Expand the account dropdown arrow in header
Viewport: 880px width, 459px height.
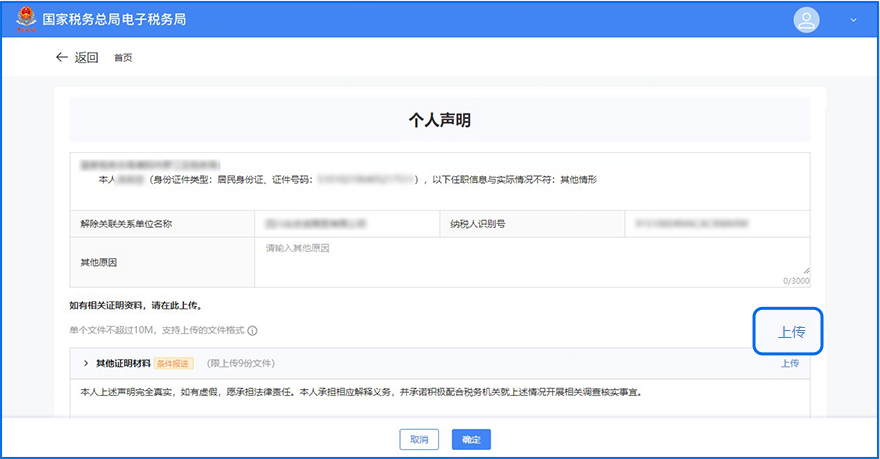(x=853, y=20)
